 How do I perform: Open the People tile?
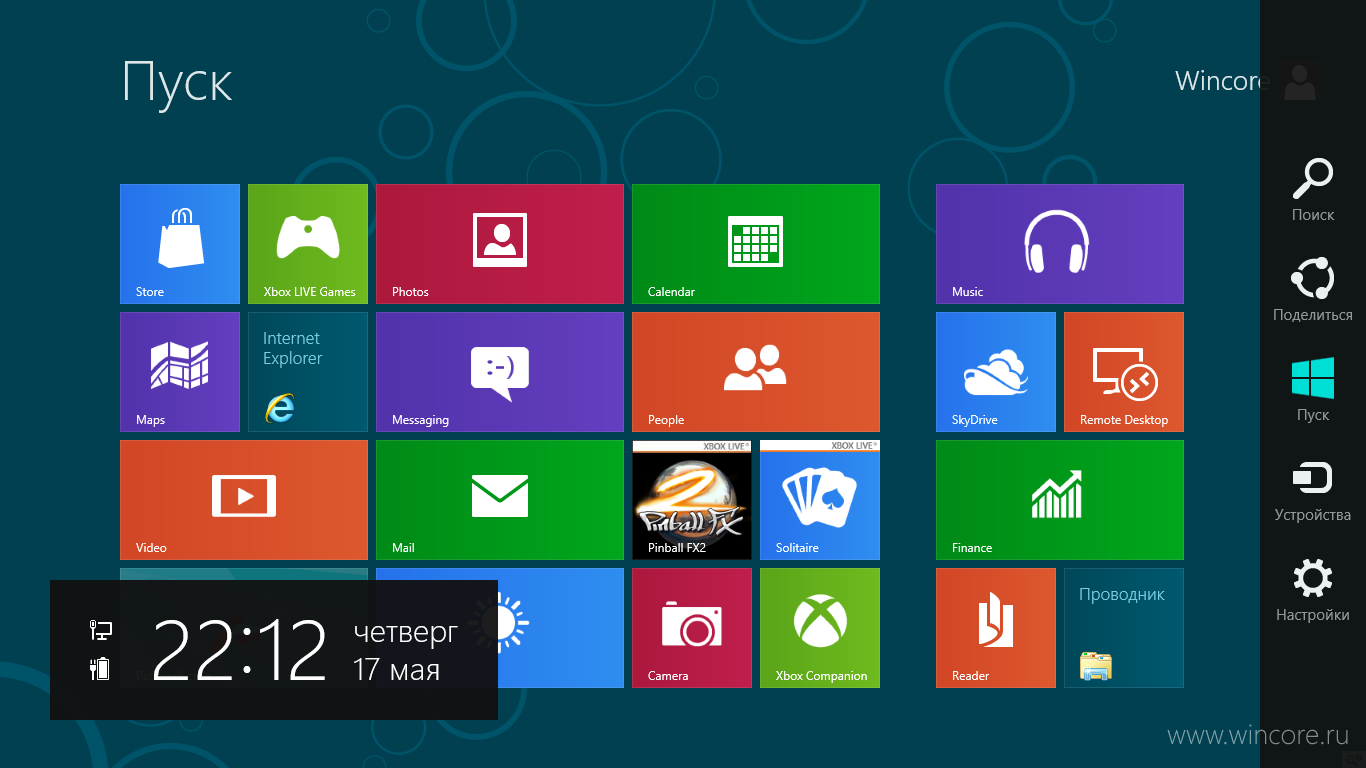tap(756, 372)
